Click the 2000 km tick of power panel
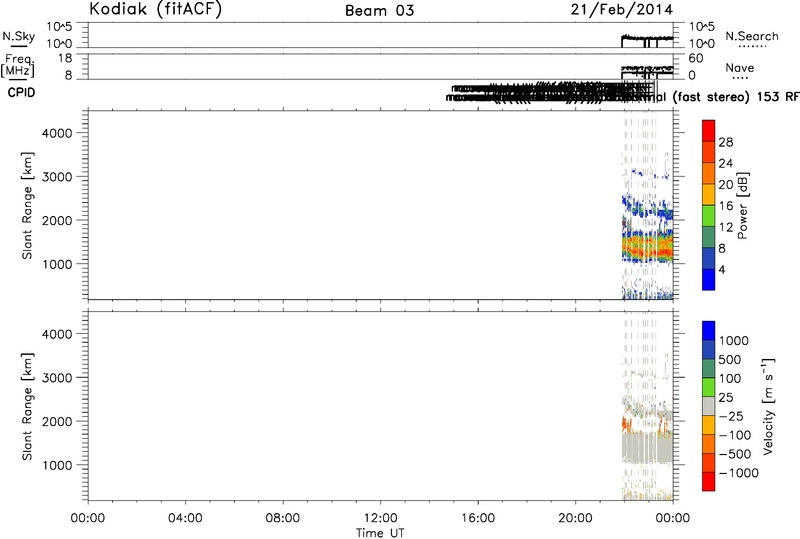Image resolution: width=800 pixels, height=539 pixels. [x=56, y=220]
